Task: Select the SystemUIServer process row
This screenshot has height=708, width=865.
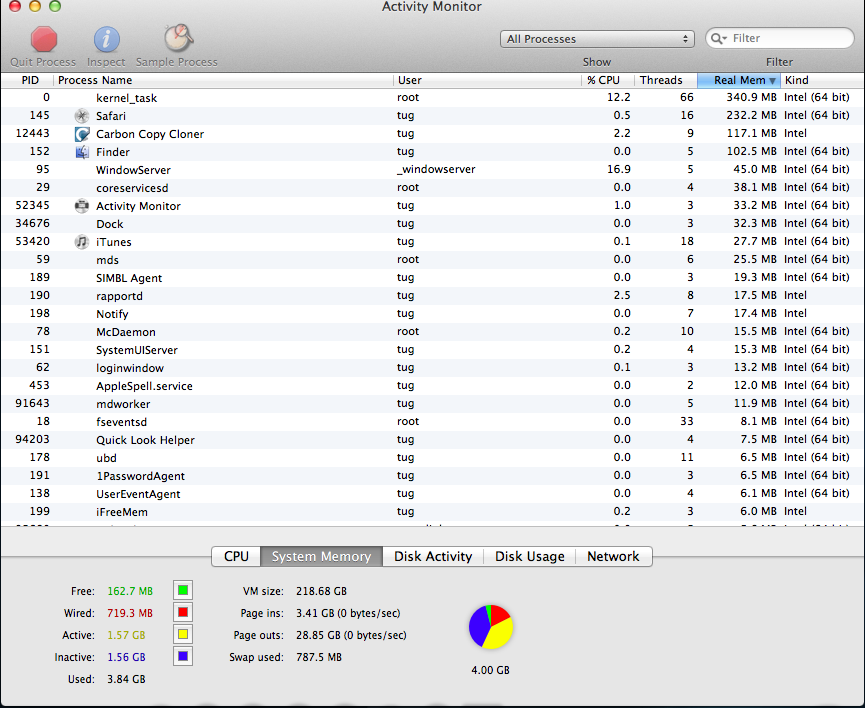Action: [432, 349]
